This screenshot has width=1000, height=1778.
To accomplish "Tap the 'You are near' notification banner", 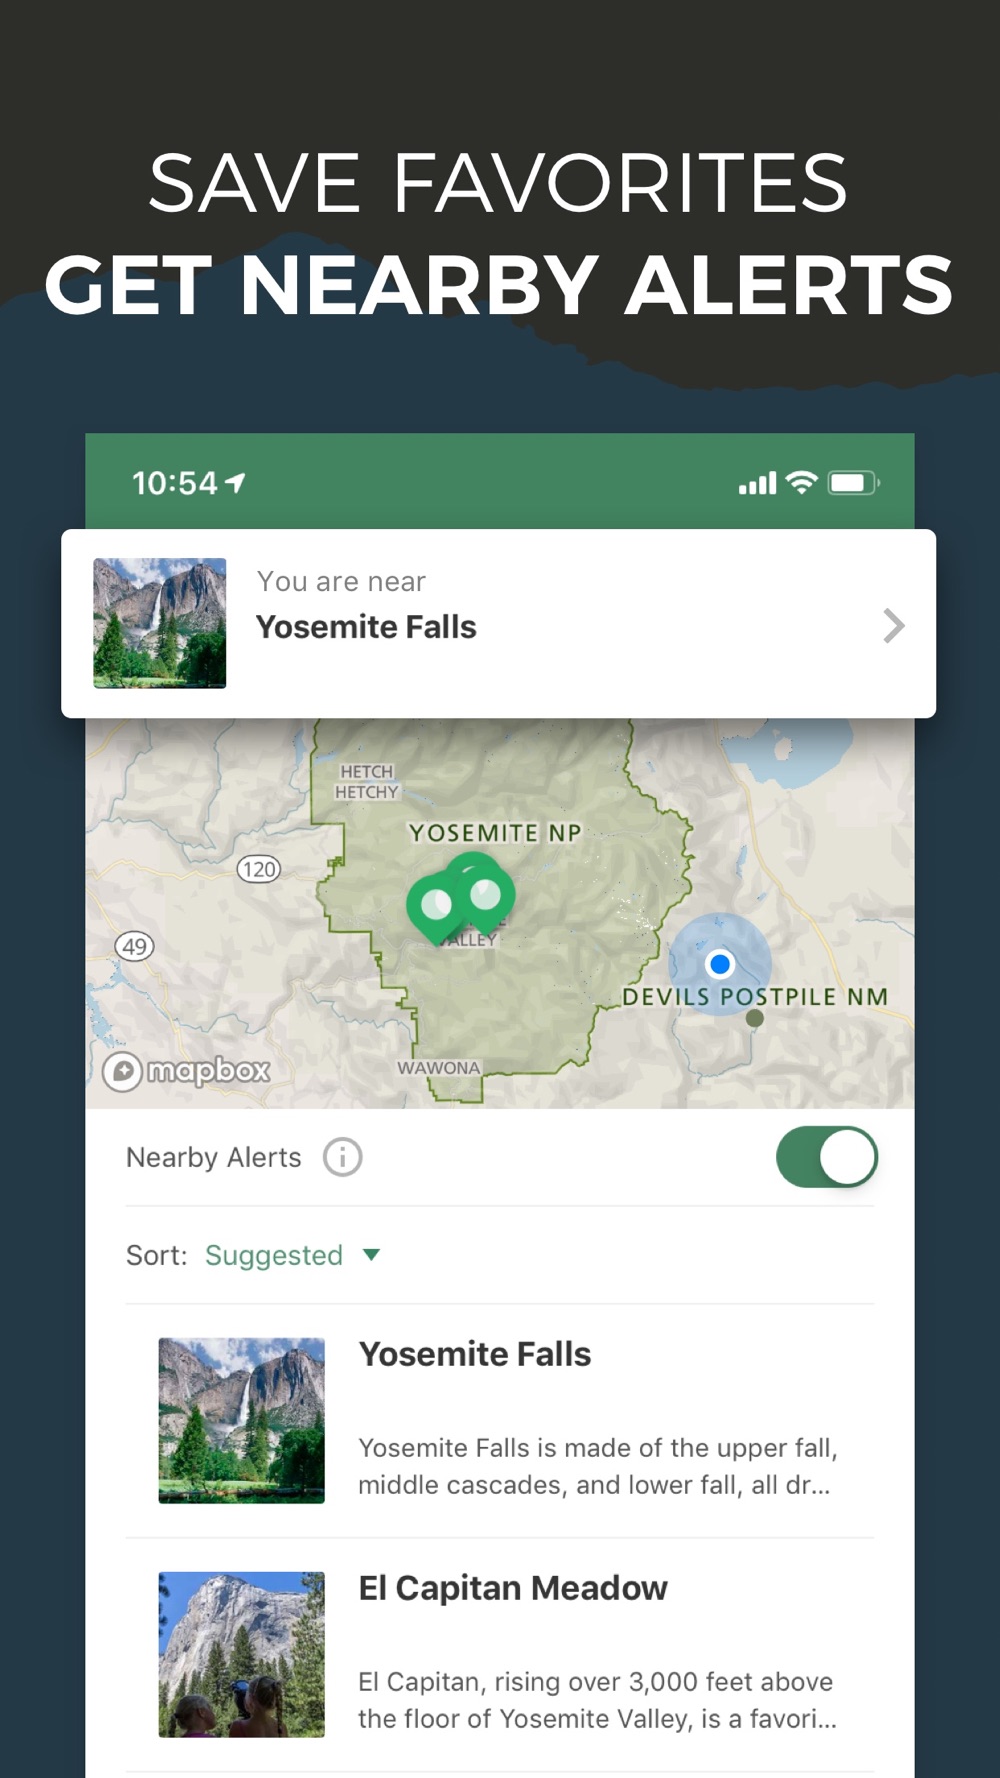I will click(499, 623).
